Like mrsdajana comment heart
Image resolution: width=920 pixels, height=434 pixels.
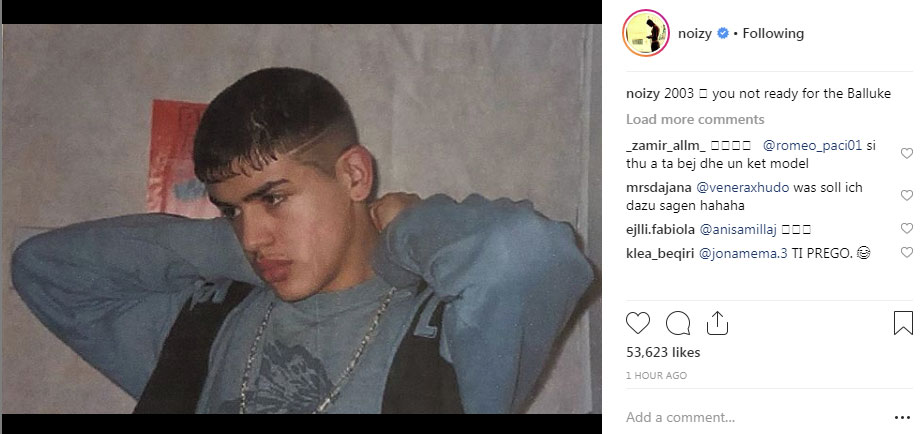[907, 196]
